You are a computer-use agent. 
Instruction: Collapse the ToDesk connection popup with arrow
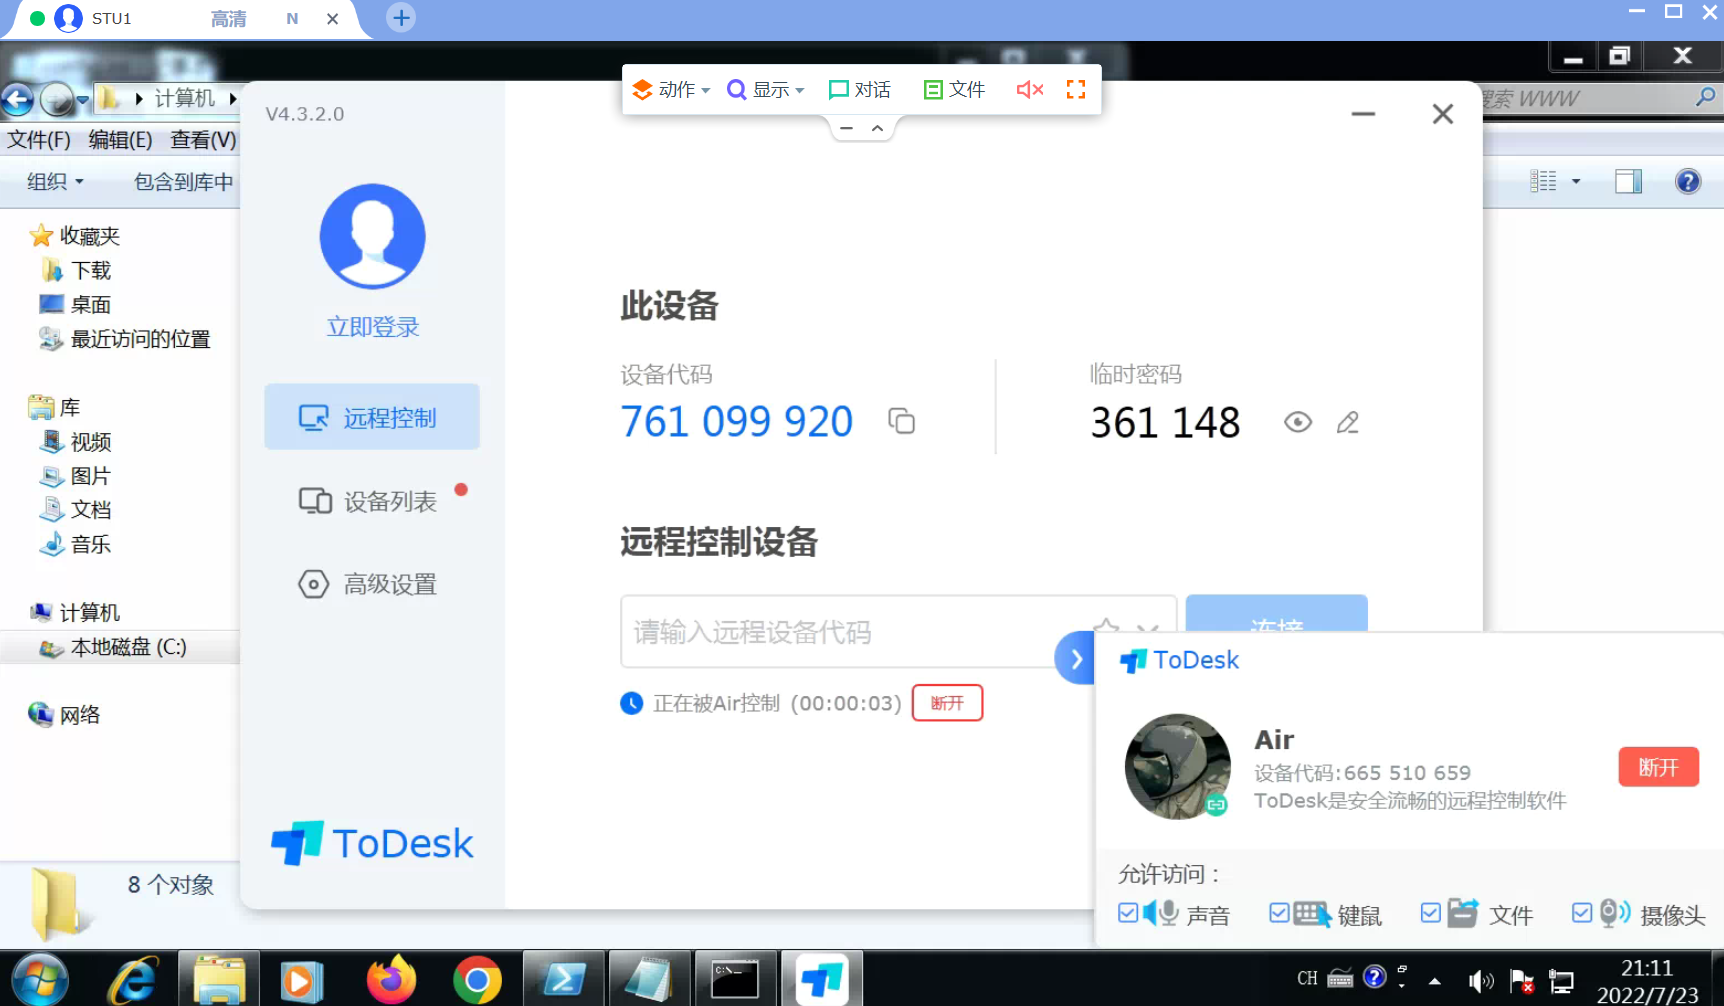[x=1076, y=659]
